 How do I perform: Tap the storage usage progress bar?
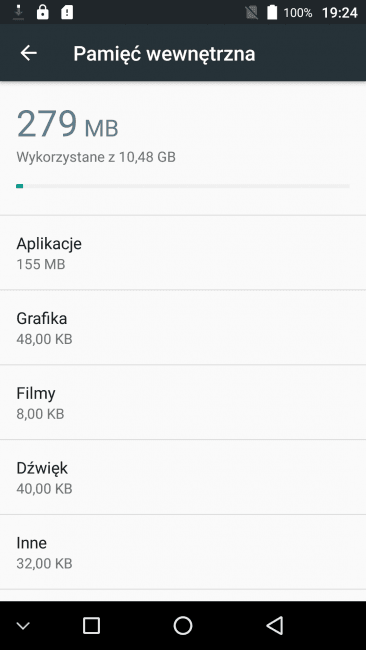[x=183, y=186]
